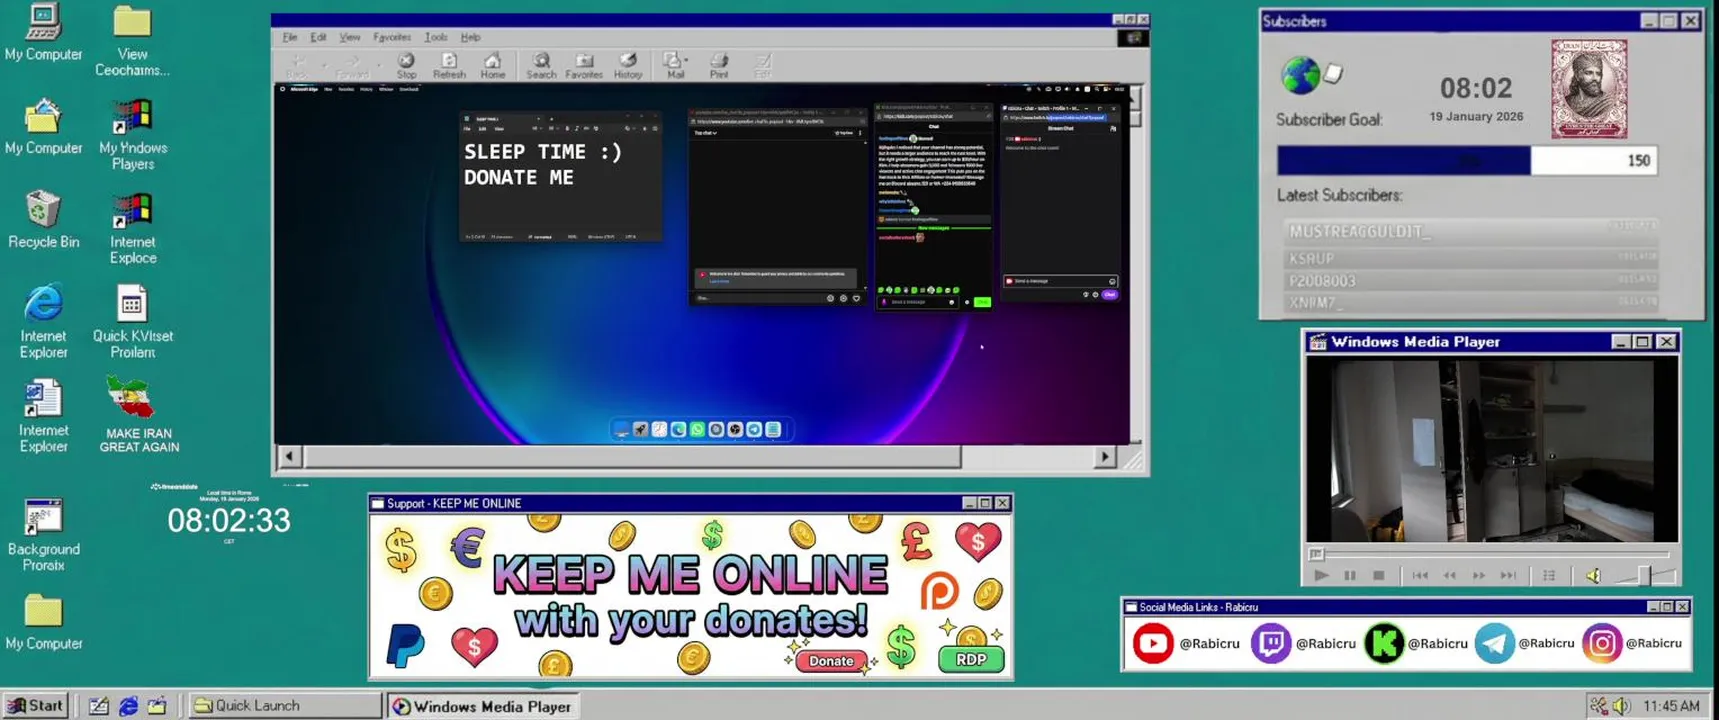Click the PayPal logo in the banner
Image resolution: width=1719 pixels, height=720 pixels.
click(405, 646)
